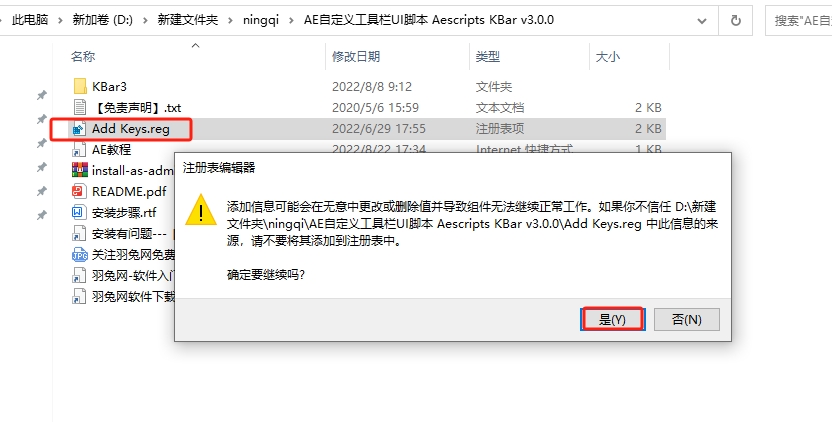Click the search box for this folder
Viewport: 832px width, 422px height.
pos(800,20)
